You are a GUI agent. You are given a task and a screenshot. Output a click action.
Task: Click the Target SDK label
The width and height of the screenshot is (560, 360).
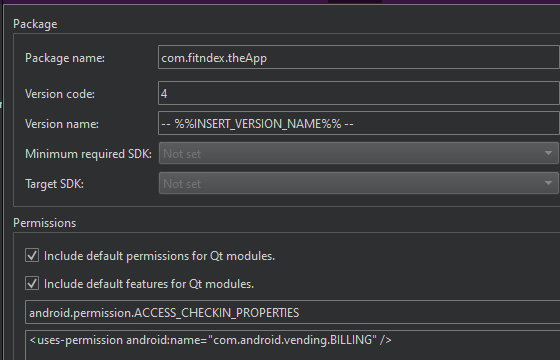(x=54, y=184)
